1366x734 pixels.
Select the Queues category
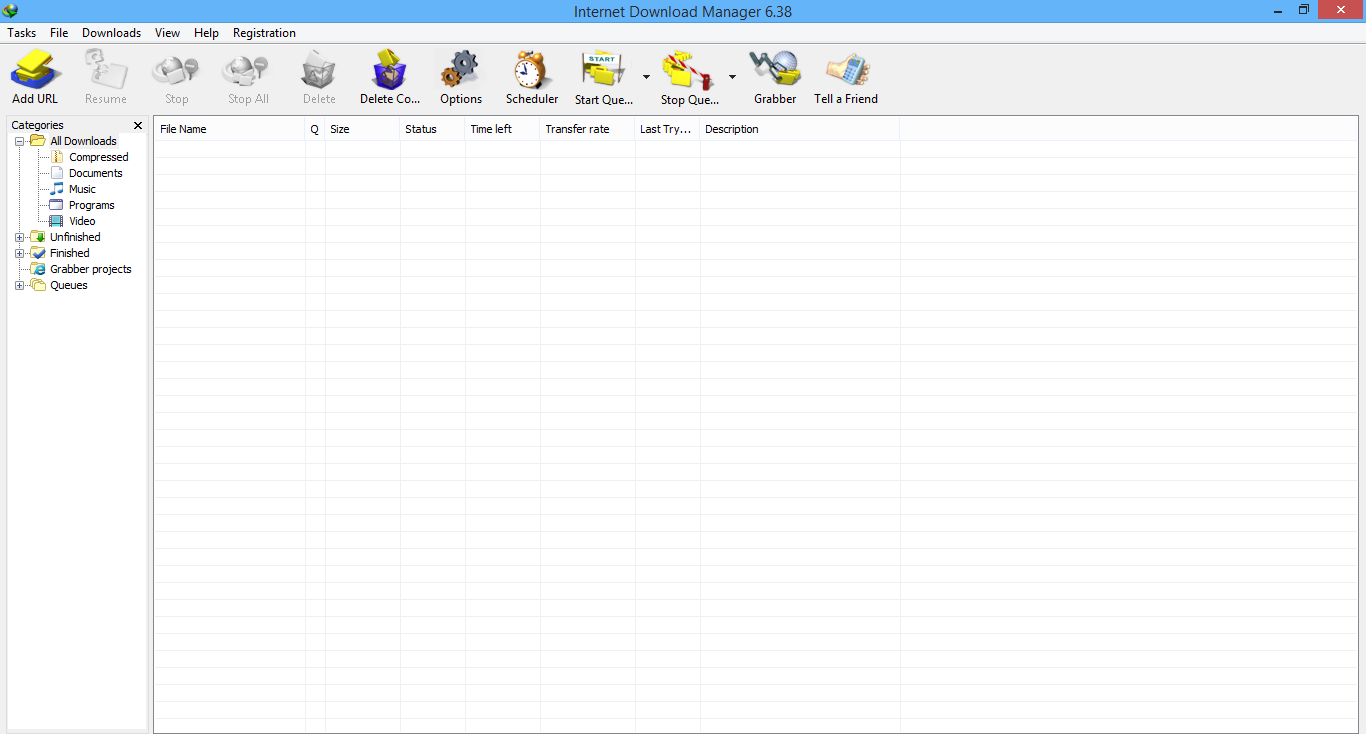[68, 285]
